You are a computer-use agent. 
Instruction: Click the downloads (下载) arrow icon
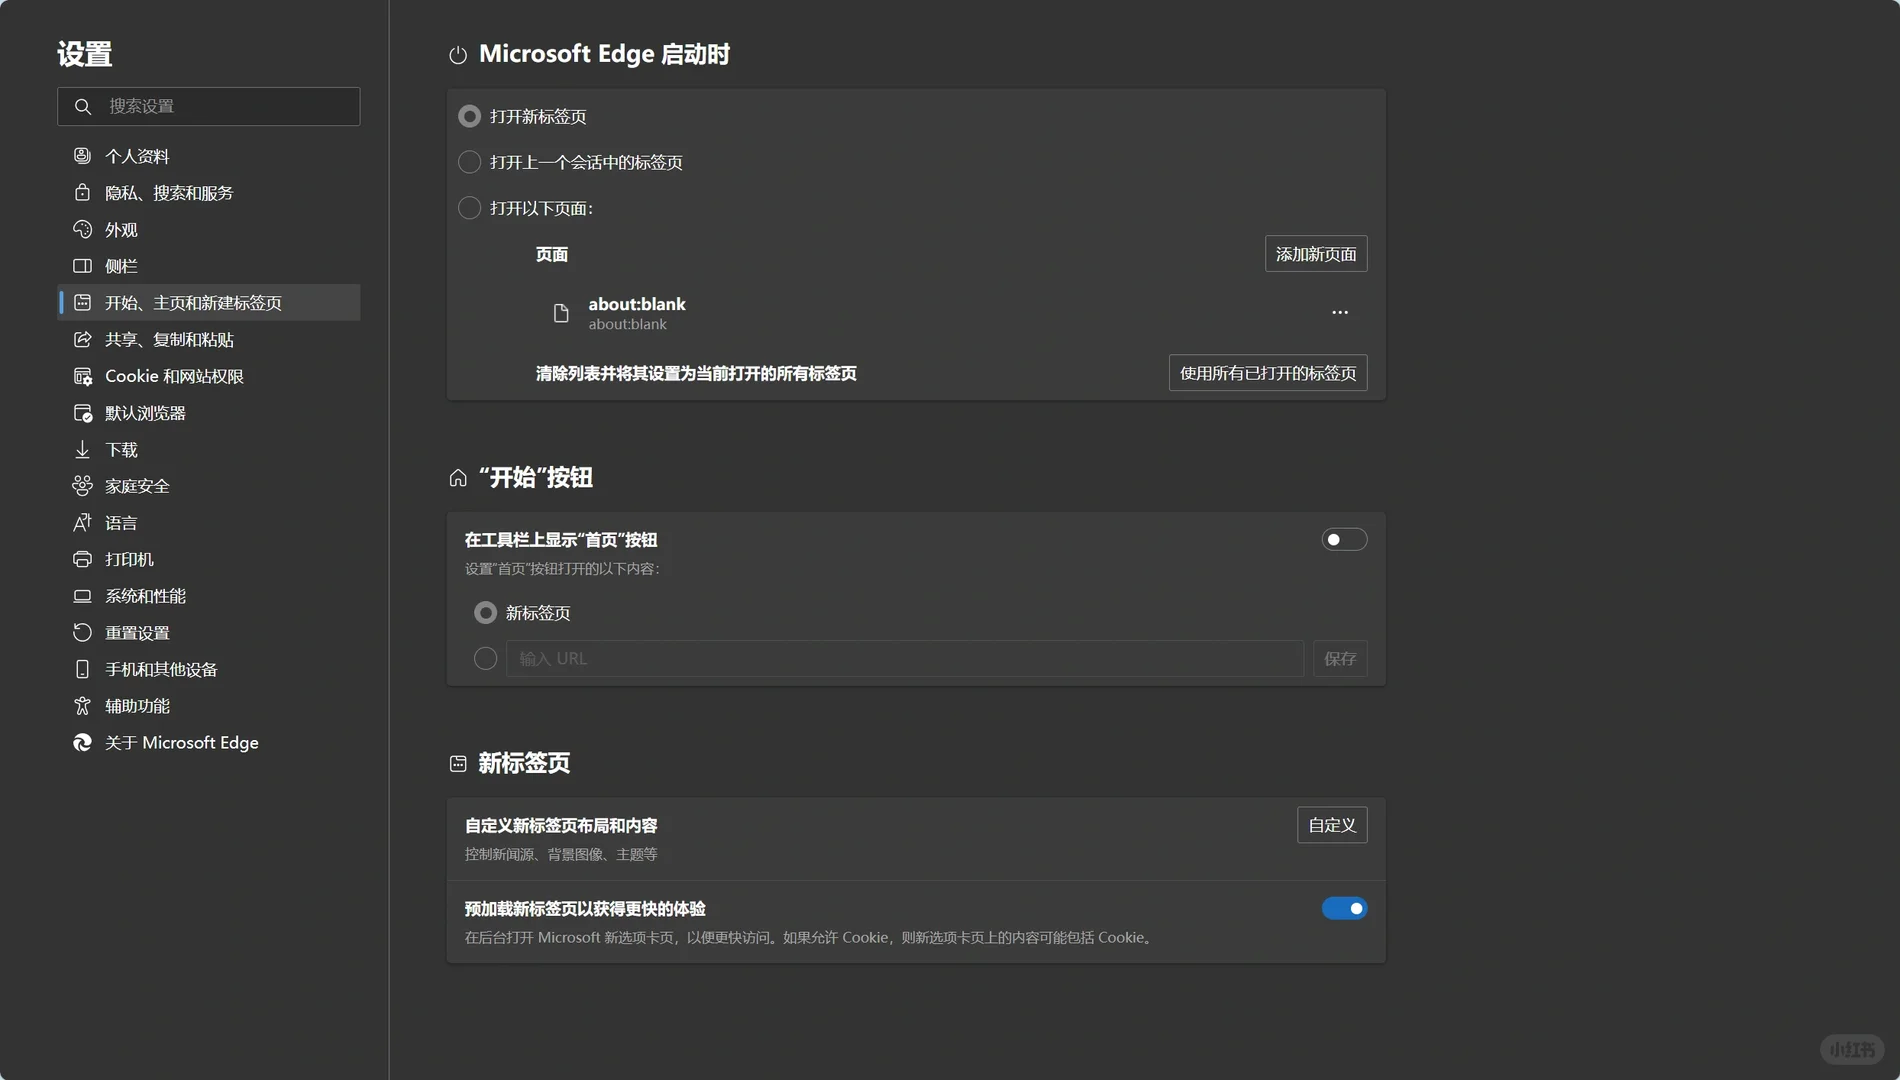tap(82, 449)
